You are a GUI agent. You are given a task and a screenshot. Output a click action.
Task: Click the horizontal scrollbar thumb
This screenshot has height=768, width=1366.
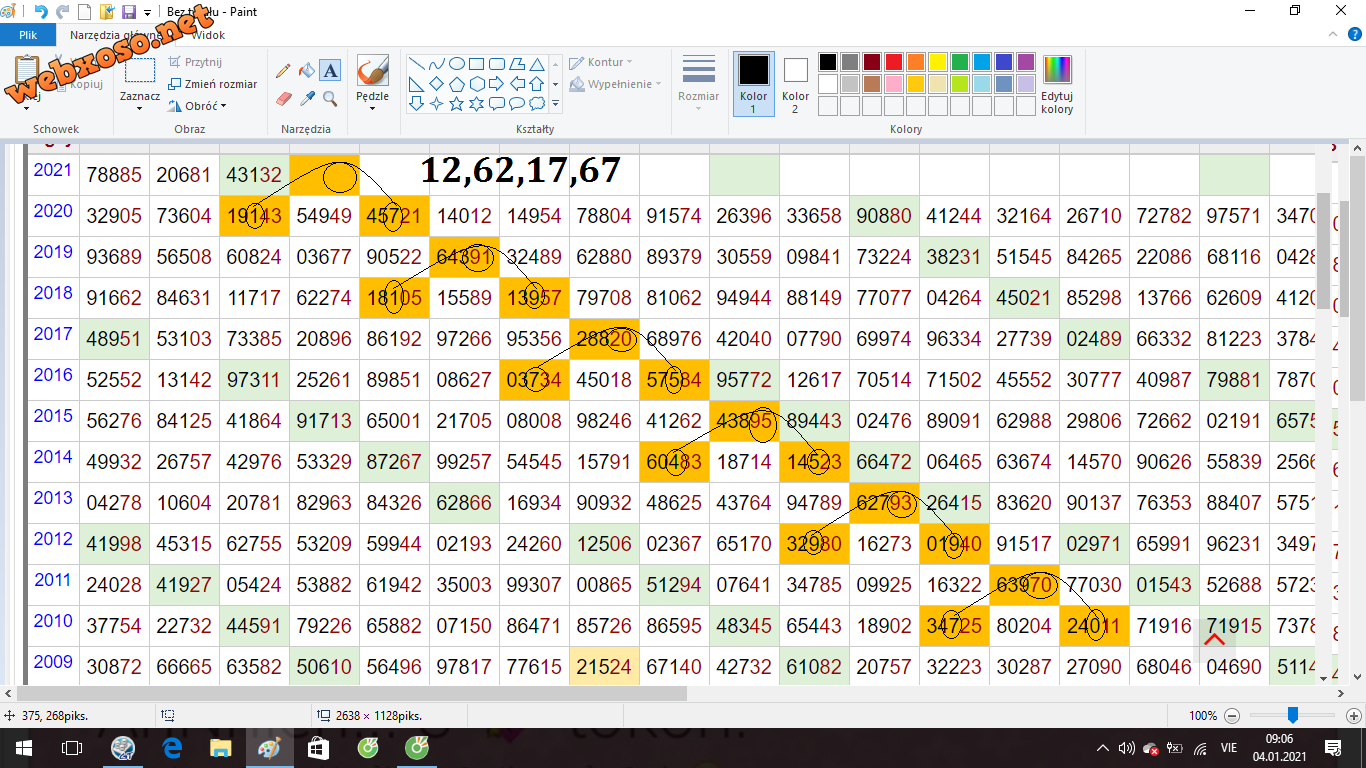pyautogui.click(x=351, y=693)
